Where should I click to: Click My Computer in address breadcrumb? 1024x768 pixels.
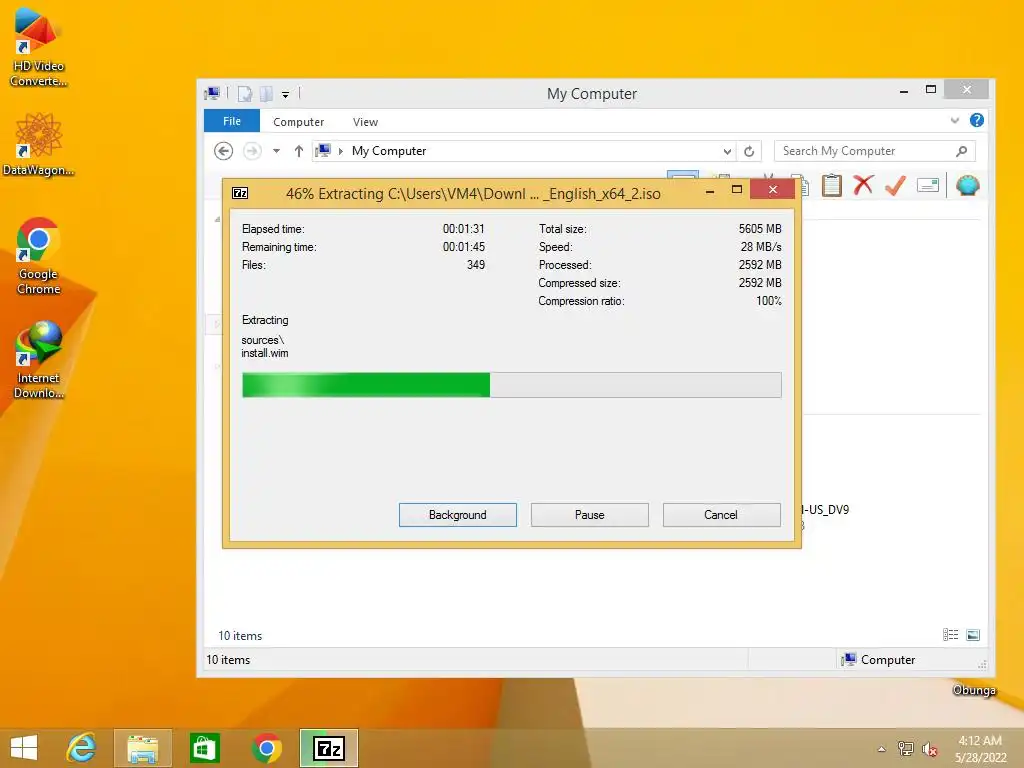389,151
